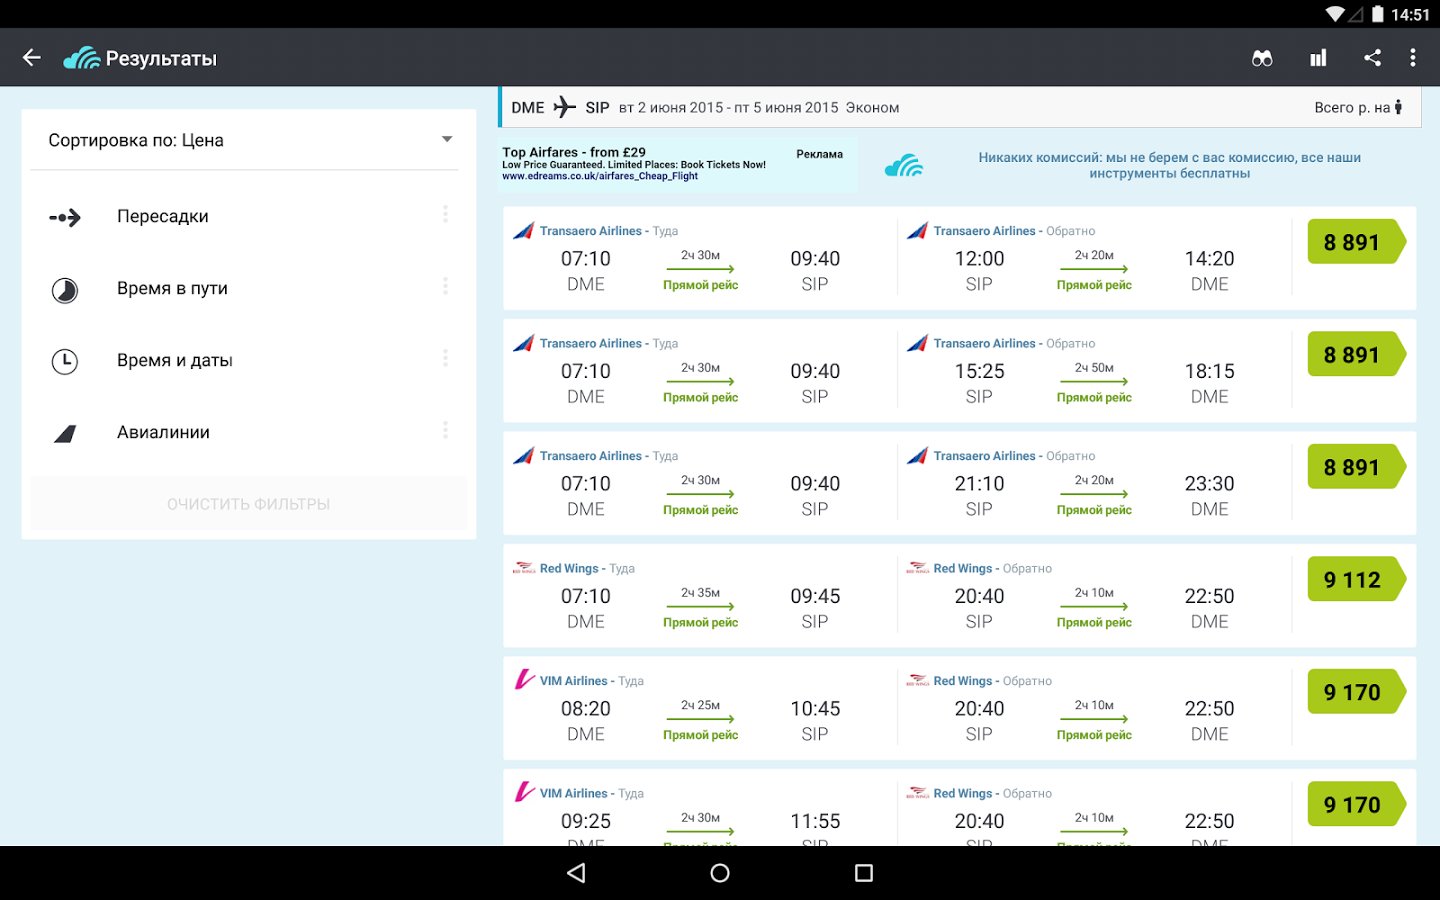The height and width of the screenshot is (900, 1440).
Task: Tap Transaero logo on 12:00 return flight
Action: pos(917,231)
